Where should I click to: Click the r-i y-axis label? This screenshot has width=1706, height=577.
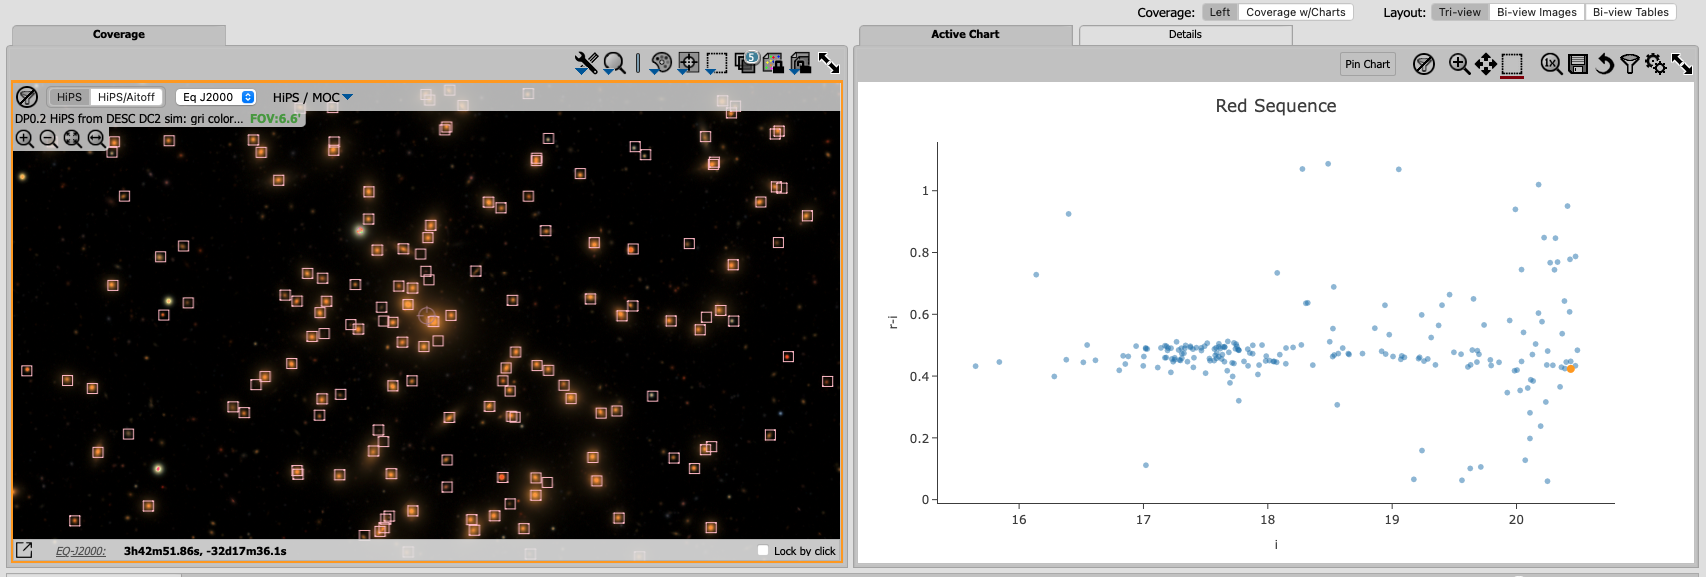pos(893,321)
